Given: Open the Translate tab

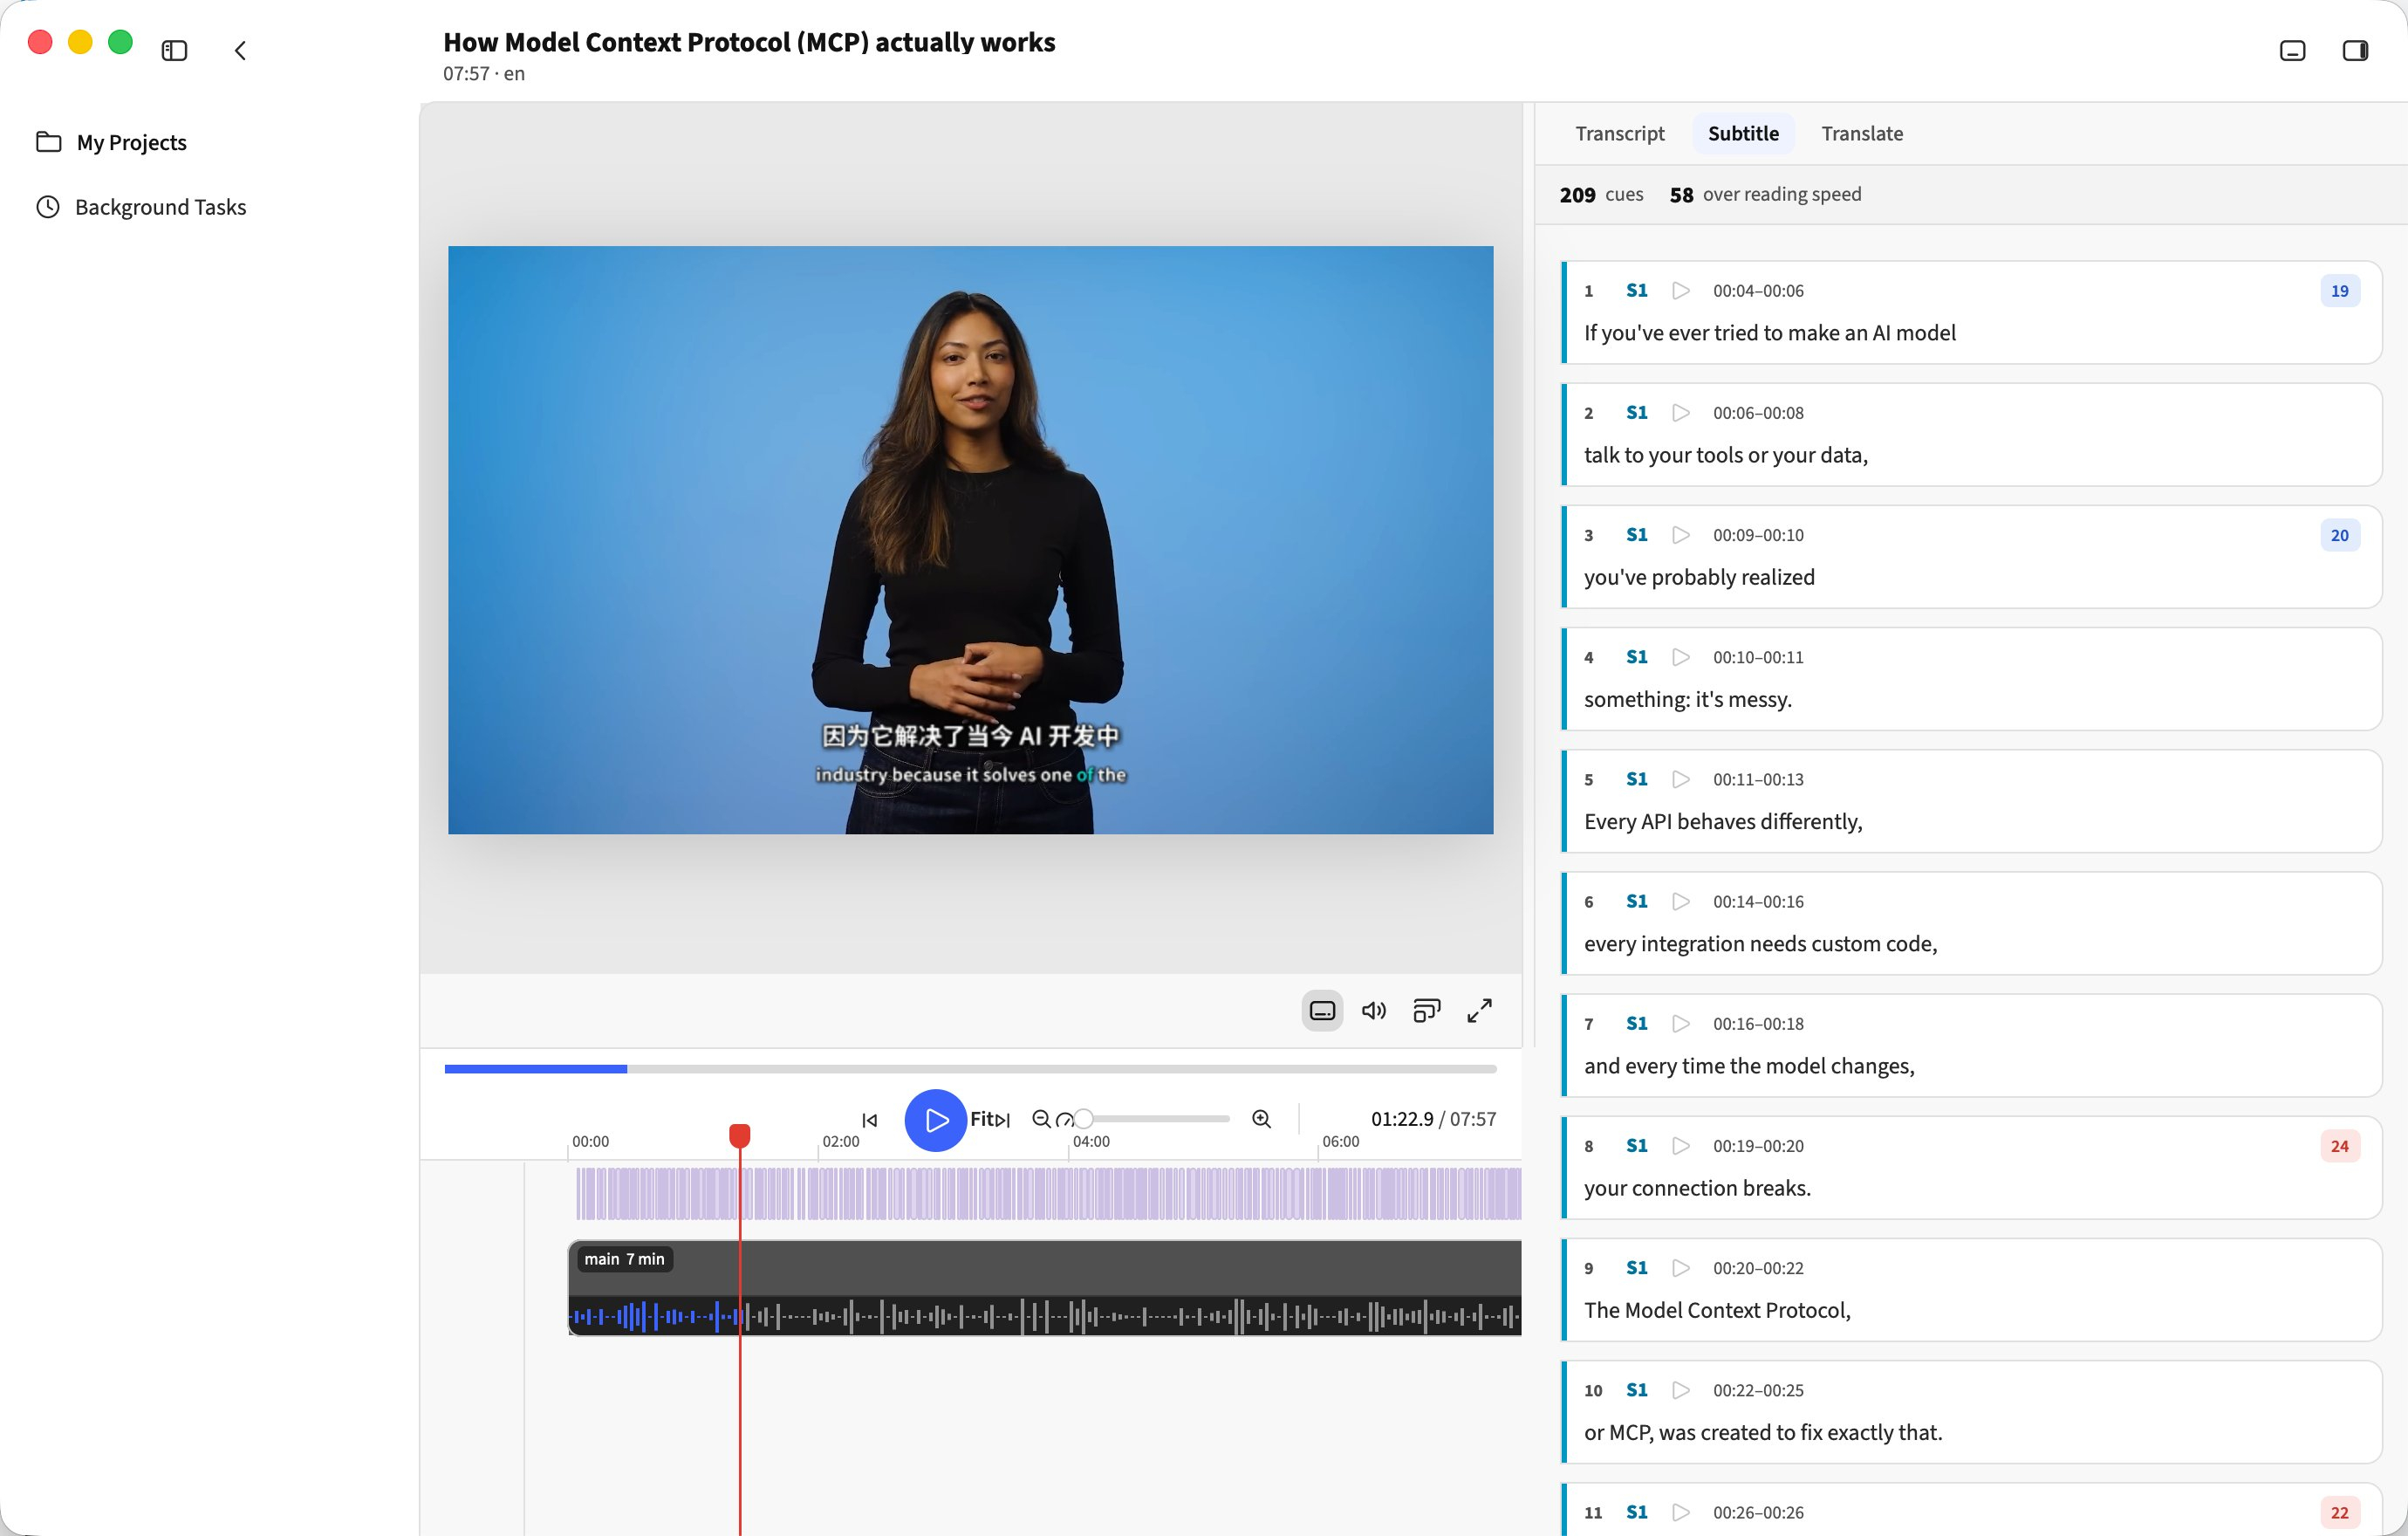Looking at the screenshot, I should coord(1862,133).
